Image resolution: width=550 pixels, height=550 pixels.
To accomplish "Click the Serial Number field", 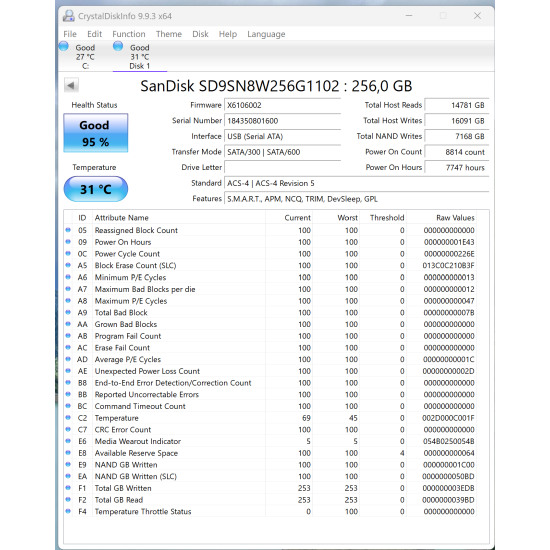I will [282, 121].
